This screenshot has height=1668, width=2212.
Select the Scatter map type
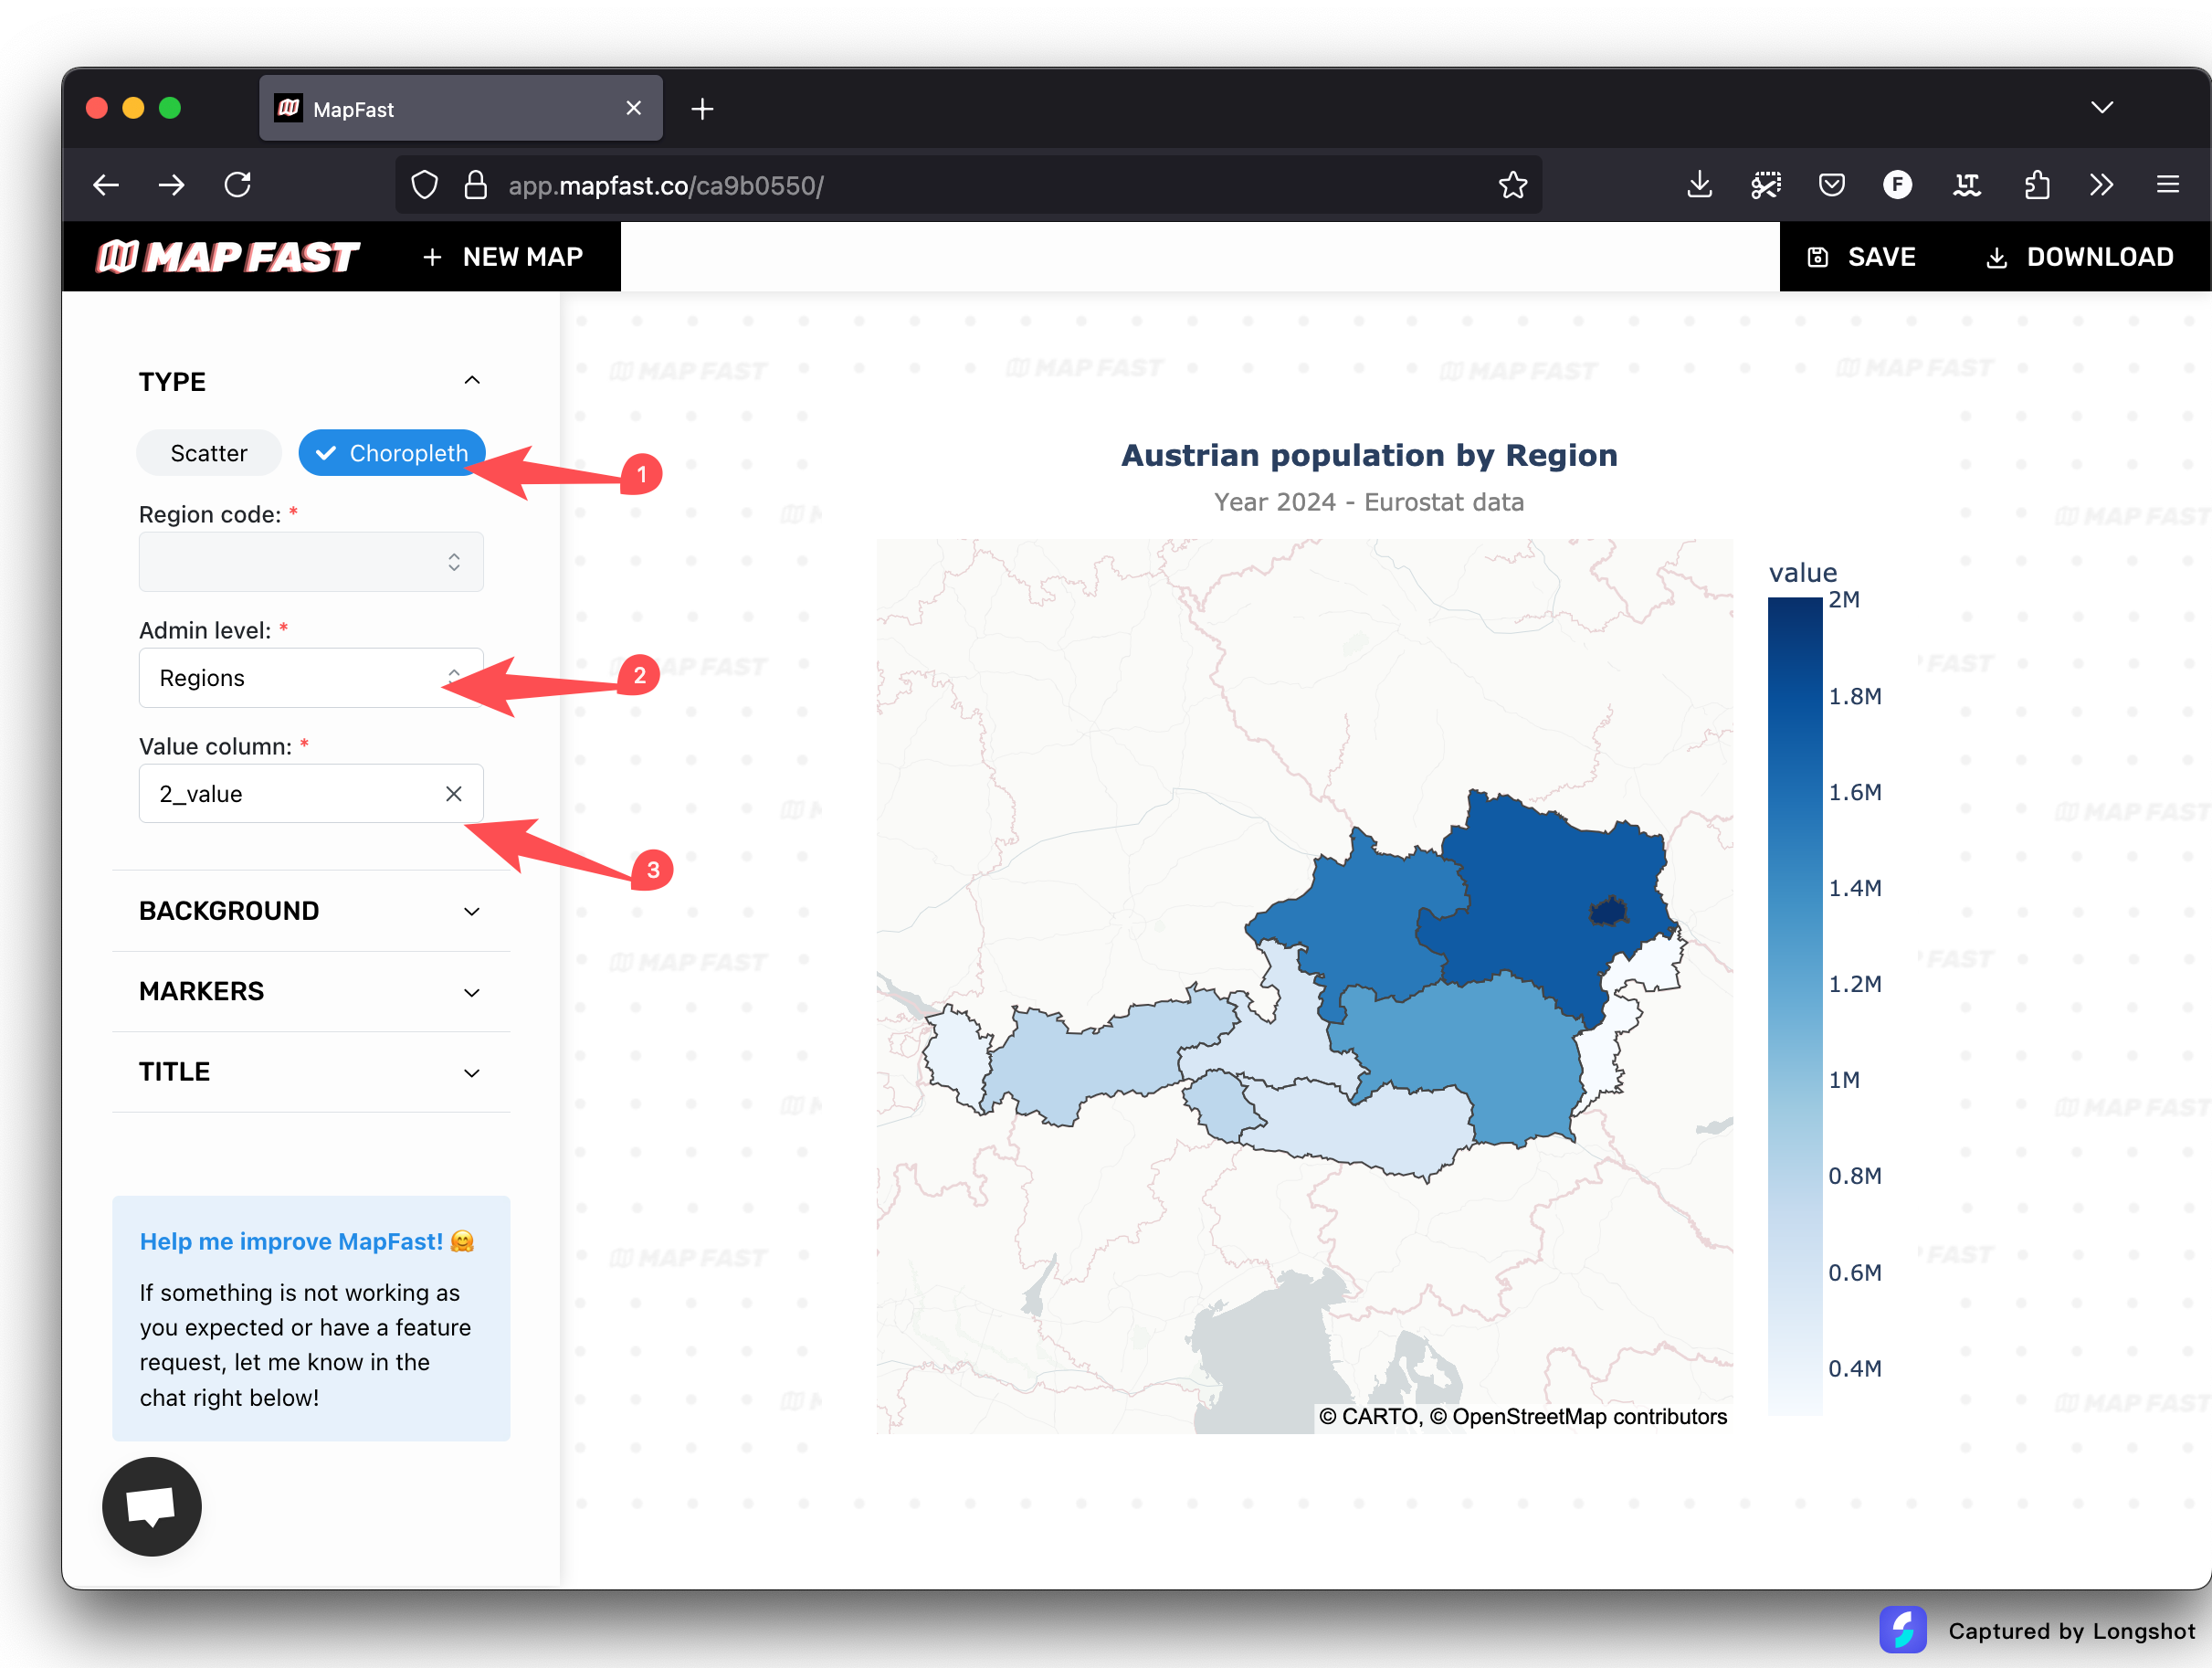pos(209,453)
